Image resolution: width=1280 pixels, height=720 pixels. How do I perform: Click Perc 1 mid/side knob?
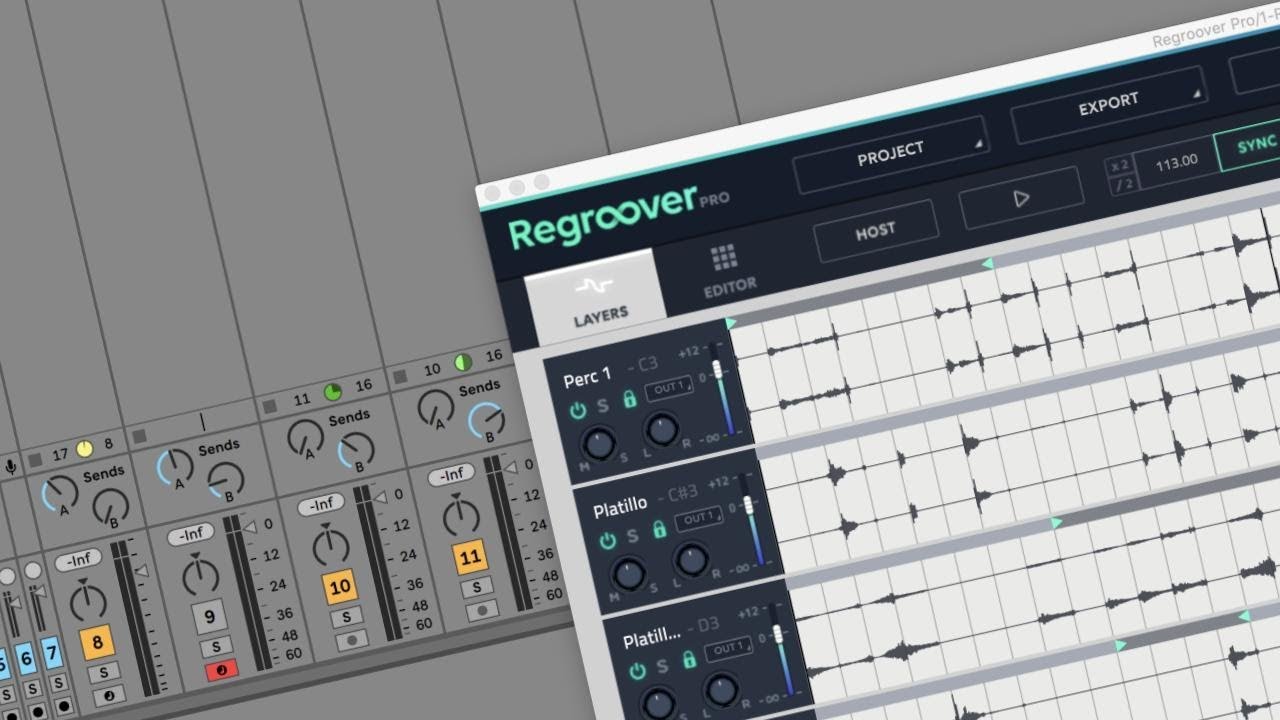click(598, 443)
